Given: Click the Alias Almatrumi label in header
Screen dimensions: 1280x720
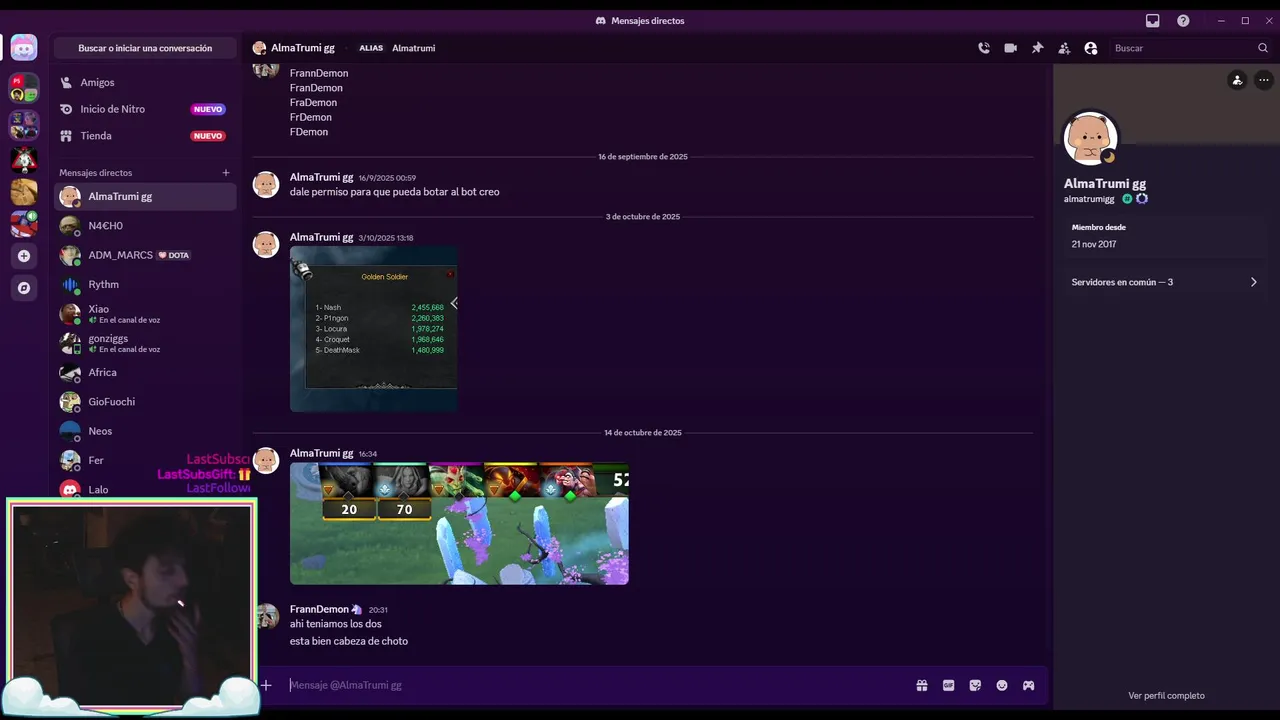Looking at the screenshot, I should coord(397,48).
